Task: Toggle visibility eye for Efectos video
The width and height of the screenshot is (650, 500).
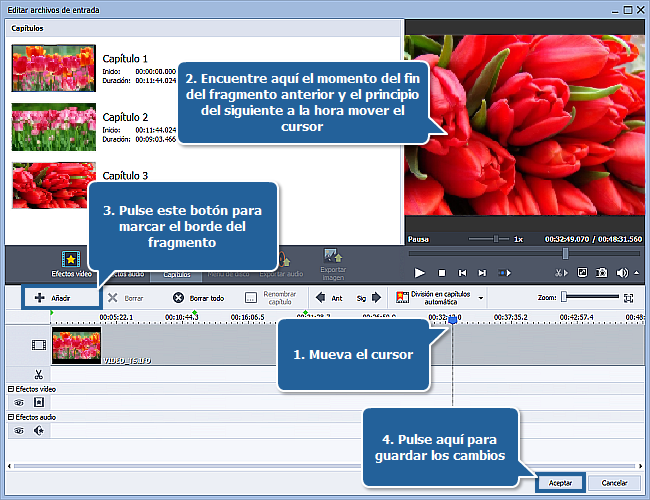Action: [18, 402]
